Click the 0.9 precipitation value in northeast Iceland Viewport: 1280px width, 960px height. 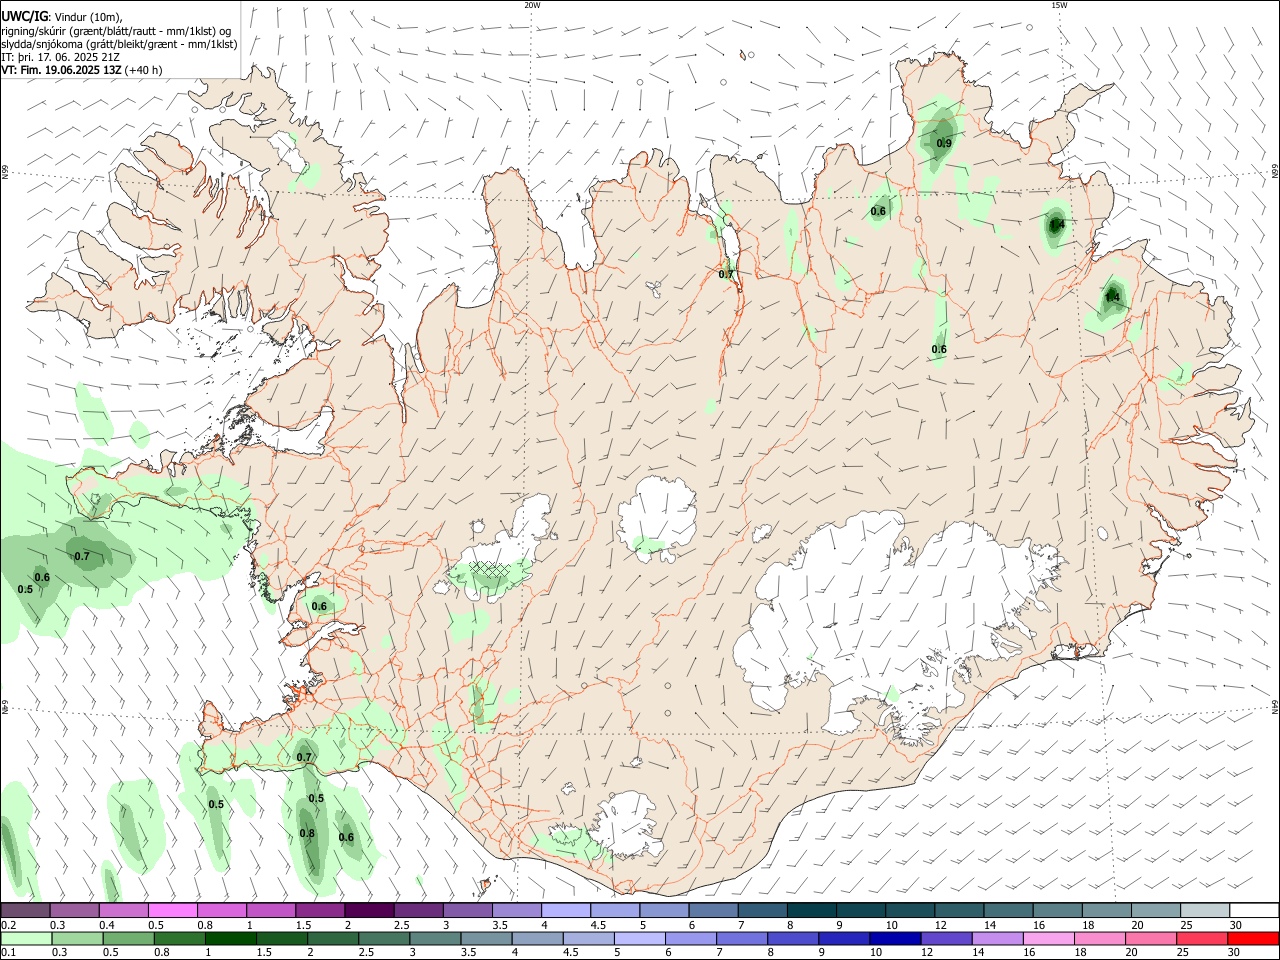pyautogui.click(x=944, y=144)
